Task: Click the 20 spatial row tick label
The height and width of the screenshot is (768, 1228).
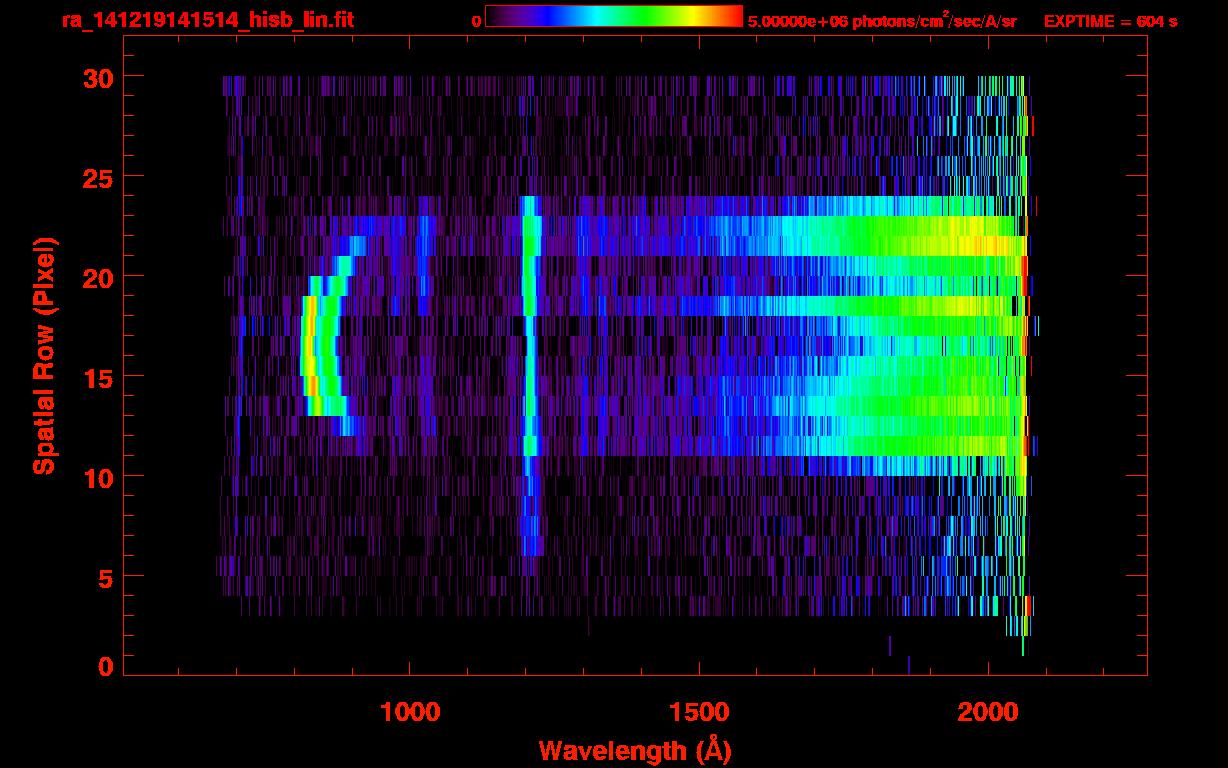Action: coord(97,277)
